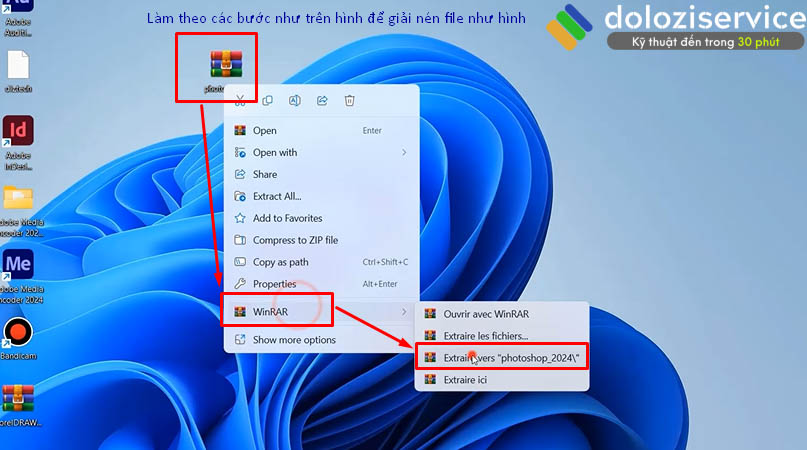Click the wrench icon beside Properties
This screenshot has height=450, width=807.
point(240,284)
